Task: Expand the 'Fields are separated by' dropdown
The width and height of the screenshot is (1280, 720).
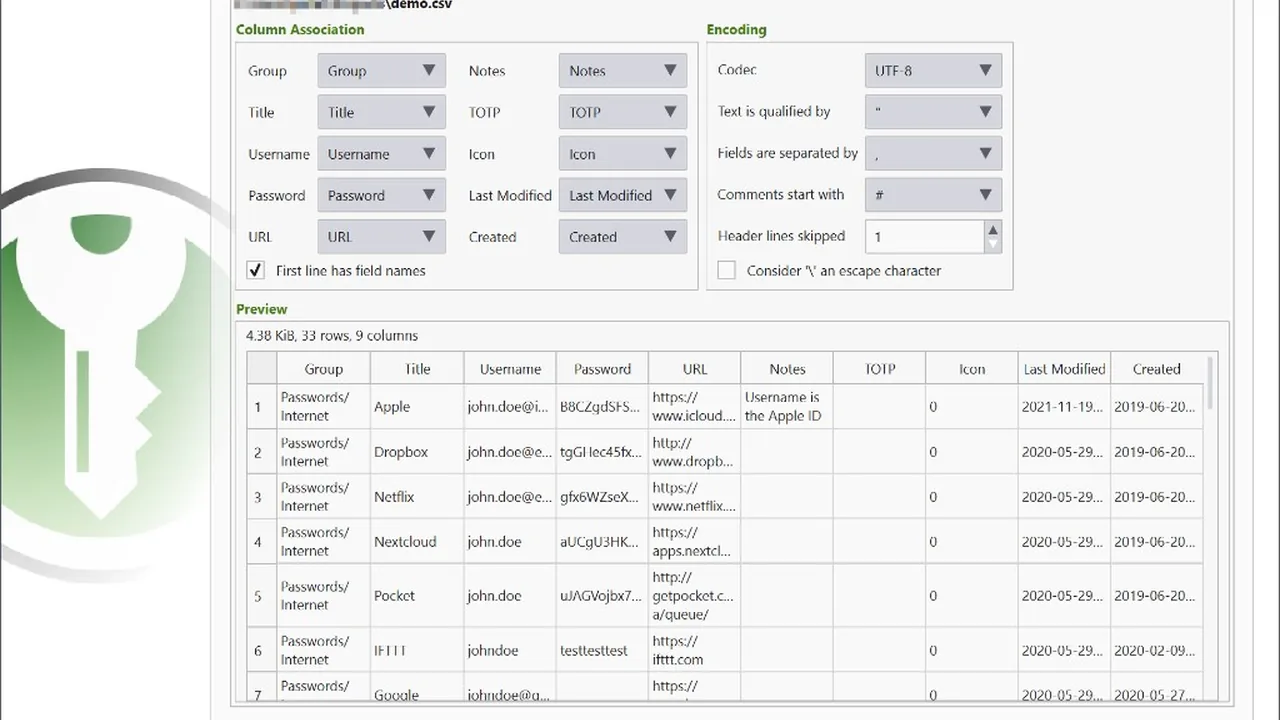Action: pos(933,153)
